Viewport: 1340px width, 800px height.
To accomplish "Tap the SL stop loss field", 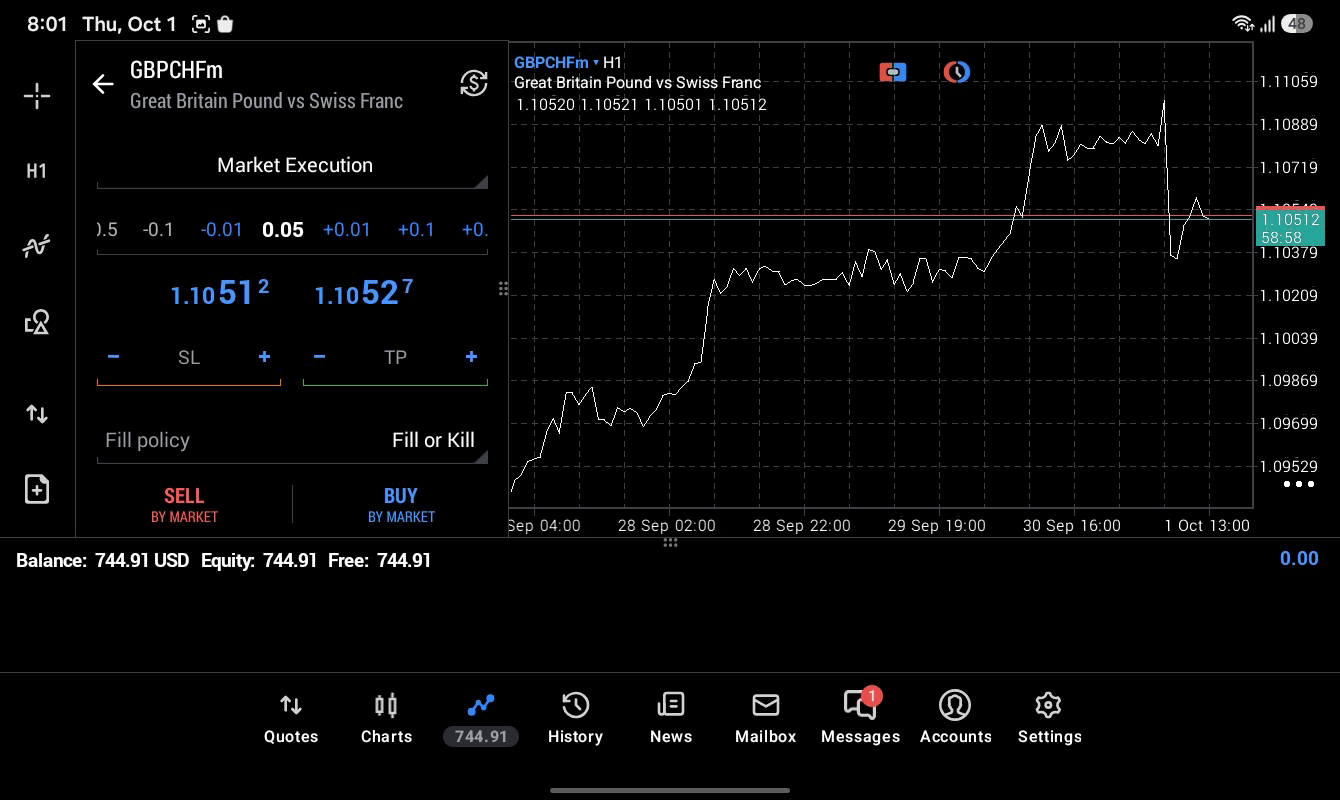I will click(x=189, y=358).
